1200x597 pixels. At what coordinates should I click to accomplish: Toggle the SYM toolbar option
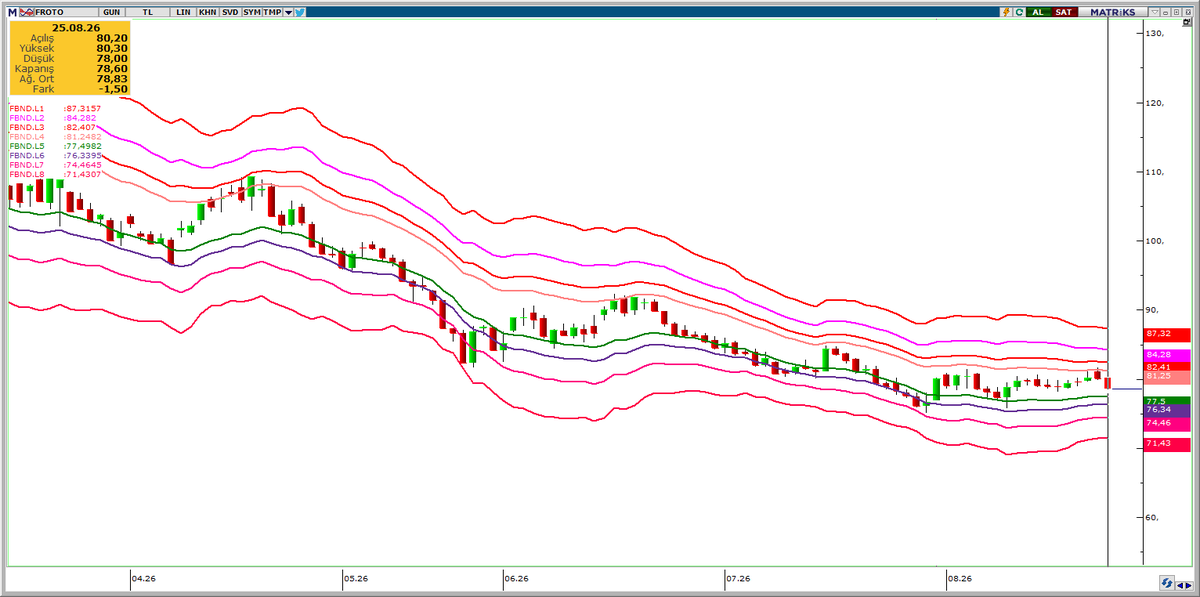tap(251, 12)
